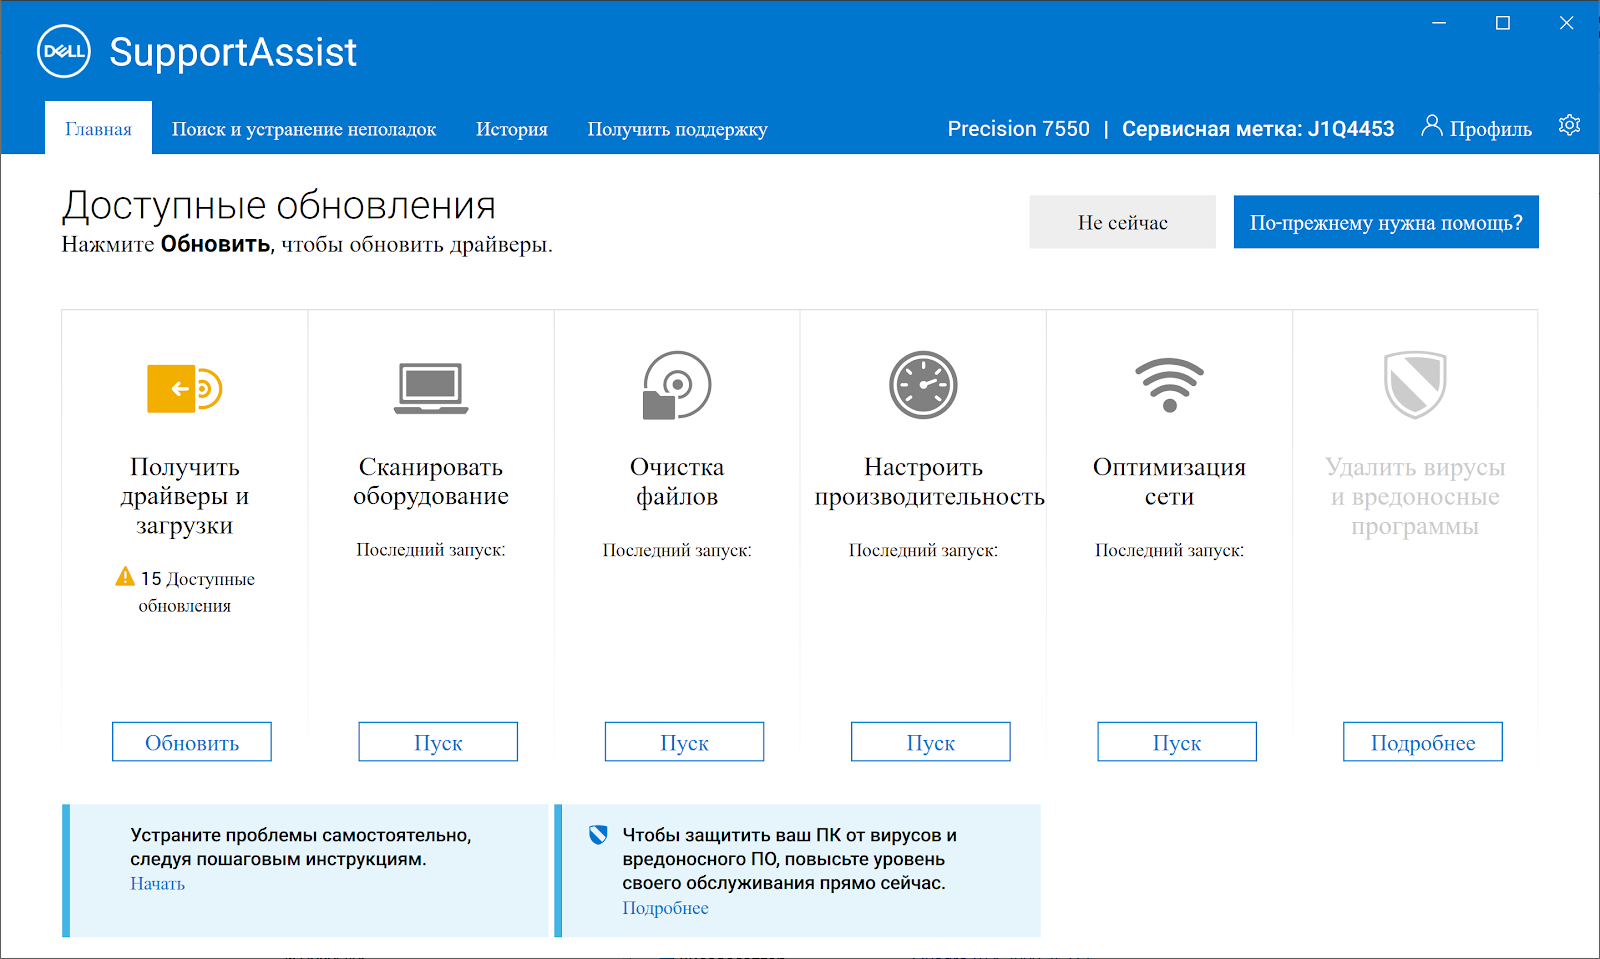The height and width of the screenshot is (959, 1600).
Task: Click the yellow warning triangle icon
Action: coord(125,577)
